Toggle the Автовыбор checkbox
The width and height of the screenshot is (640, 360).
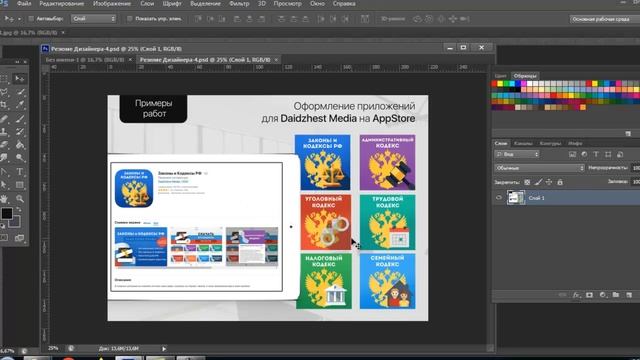click(x=31, y=19)
